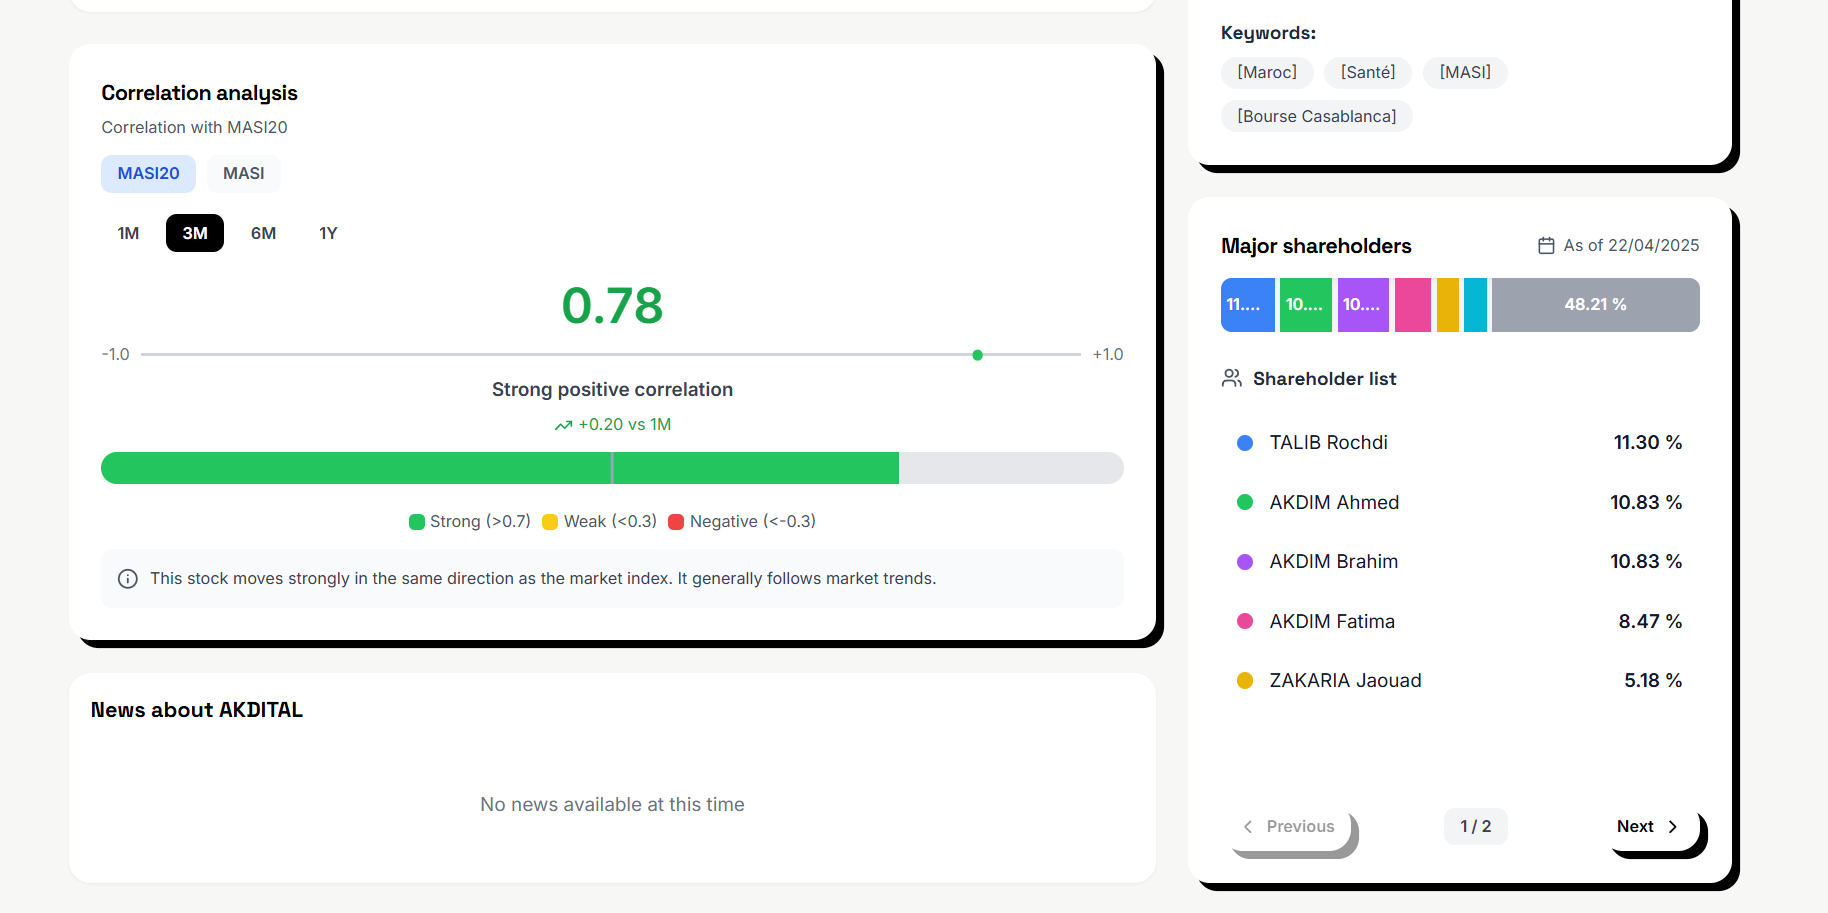1828x913 pixels.
Task: Open the [MASI] keyword tag
Action: tap(1465, 72)
